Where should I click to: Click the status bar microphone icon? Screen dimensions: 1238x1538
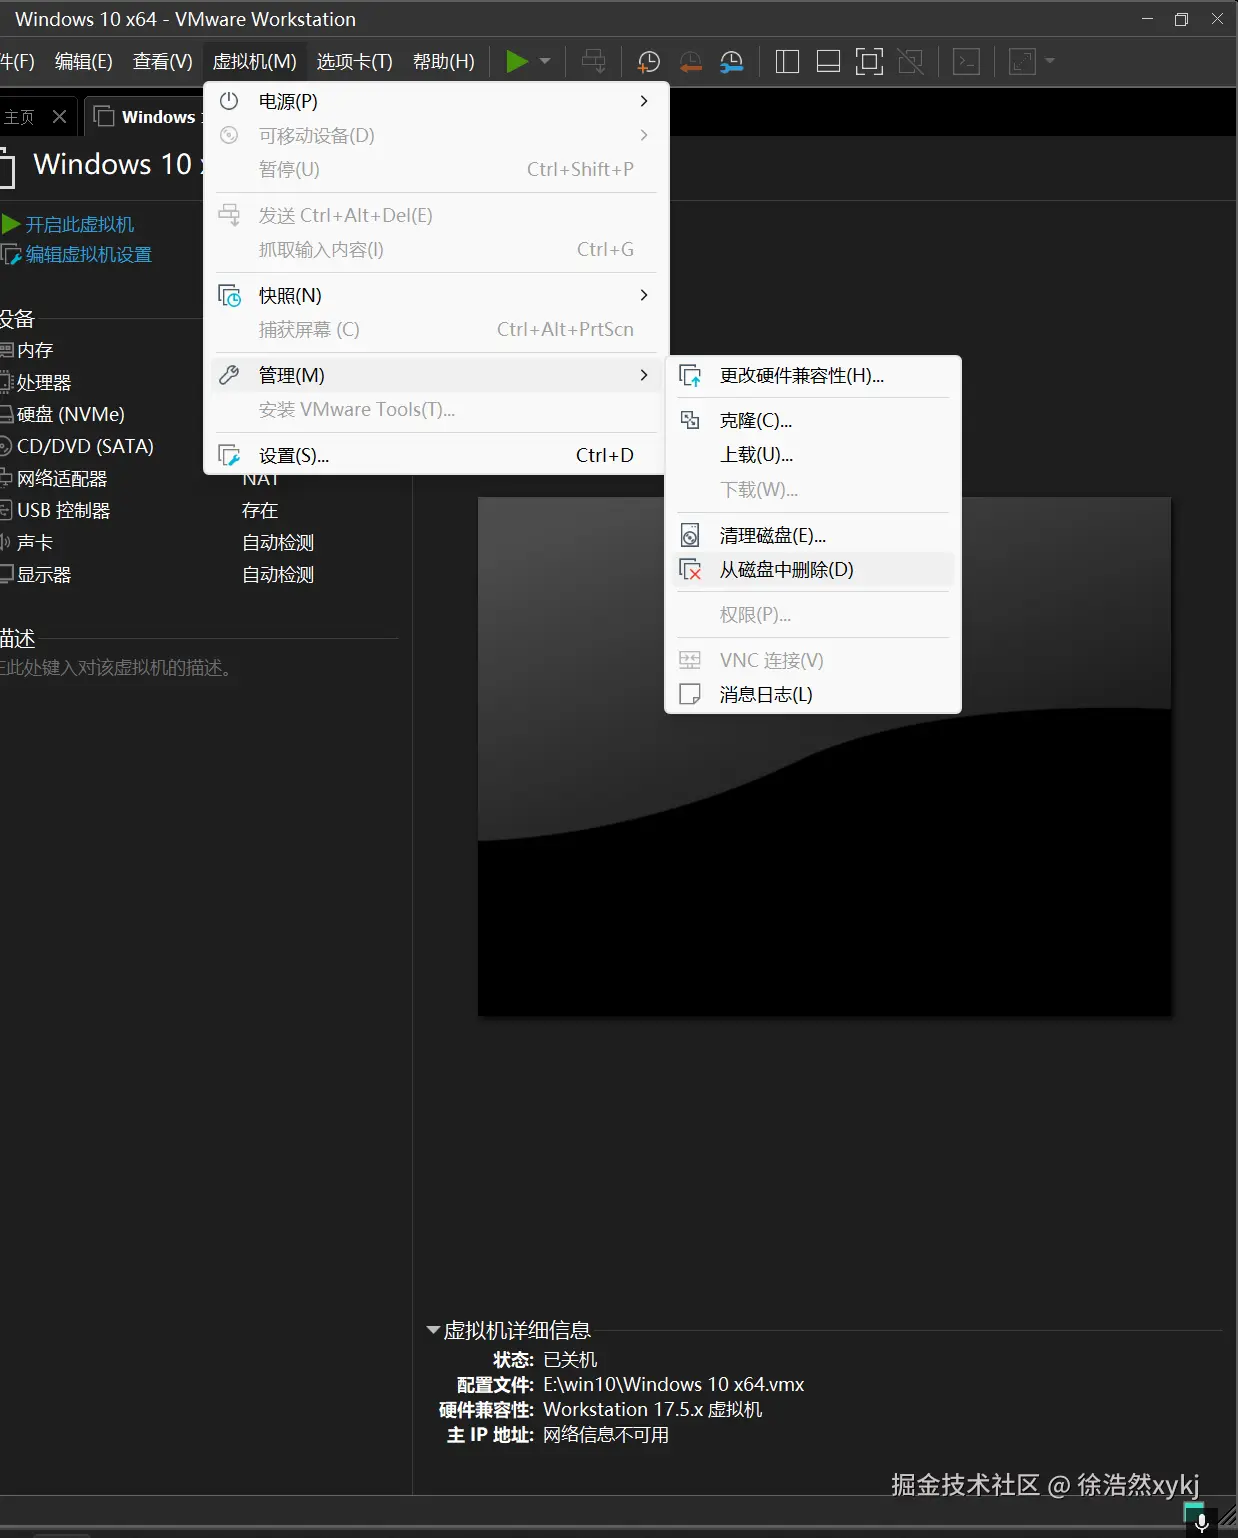tap(1201, 1522)
